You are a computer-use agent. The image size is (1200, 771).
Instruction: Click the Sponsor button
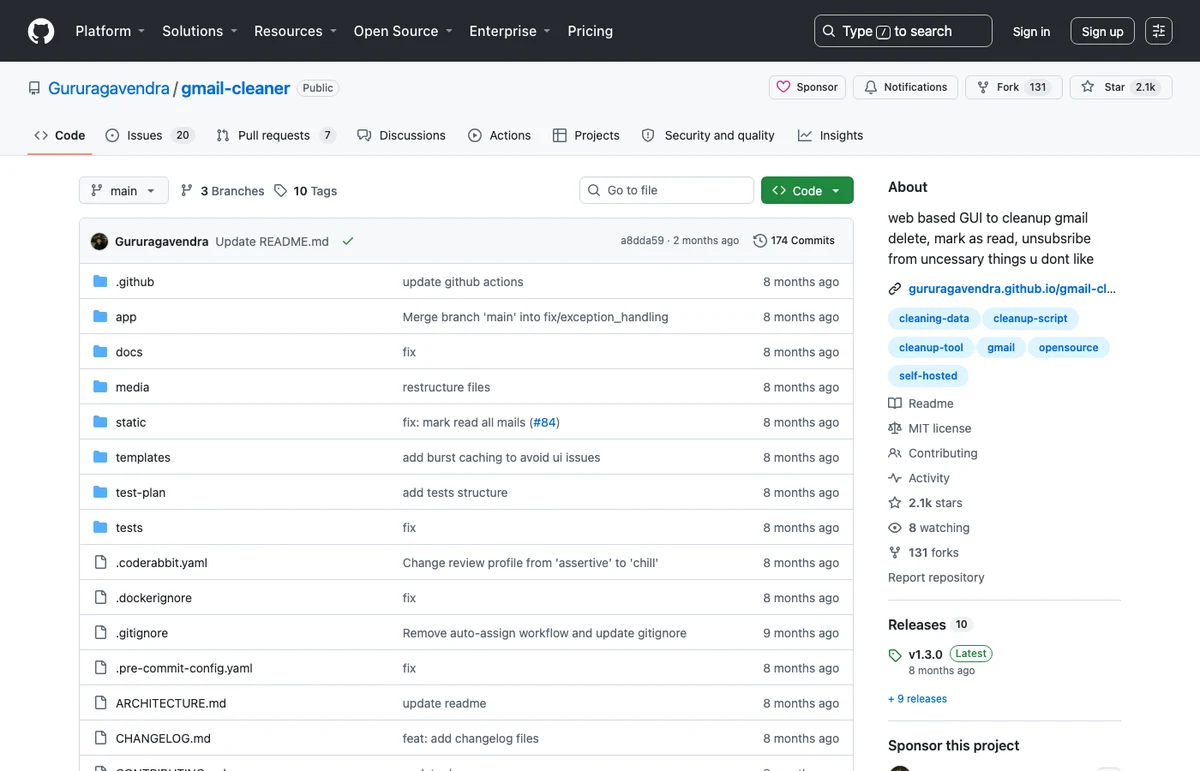click(x=807, y=87)
